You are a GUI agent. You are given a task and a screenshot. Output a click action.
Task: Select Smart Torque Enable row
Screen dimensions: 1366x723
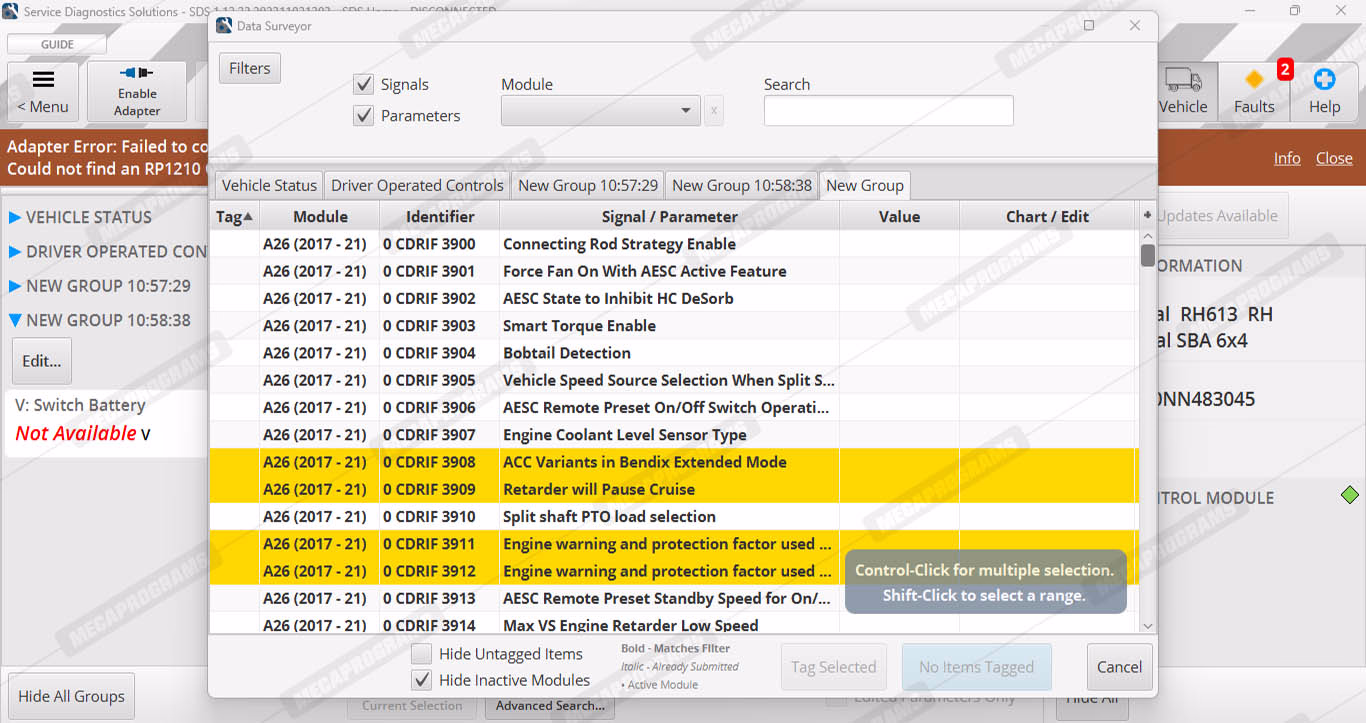(x=674, y=326)
